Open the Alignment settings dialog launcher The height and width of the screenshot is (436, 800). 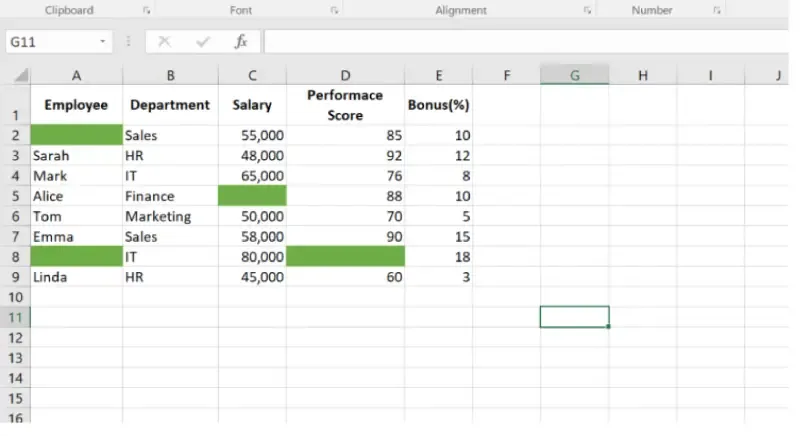tap(587, 10)
